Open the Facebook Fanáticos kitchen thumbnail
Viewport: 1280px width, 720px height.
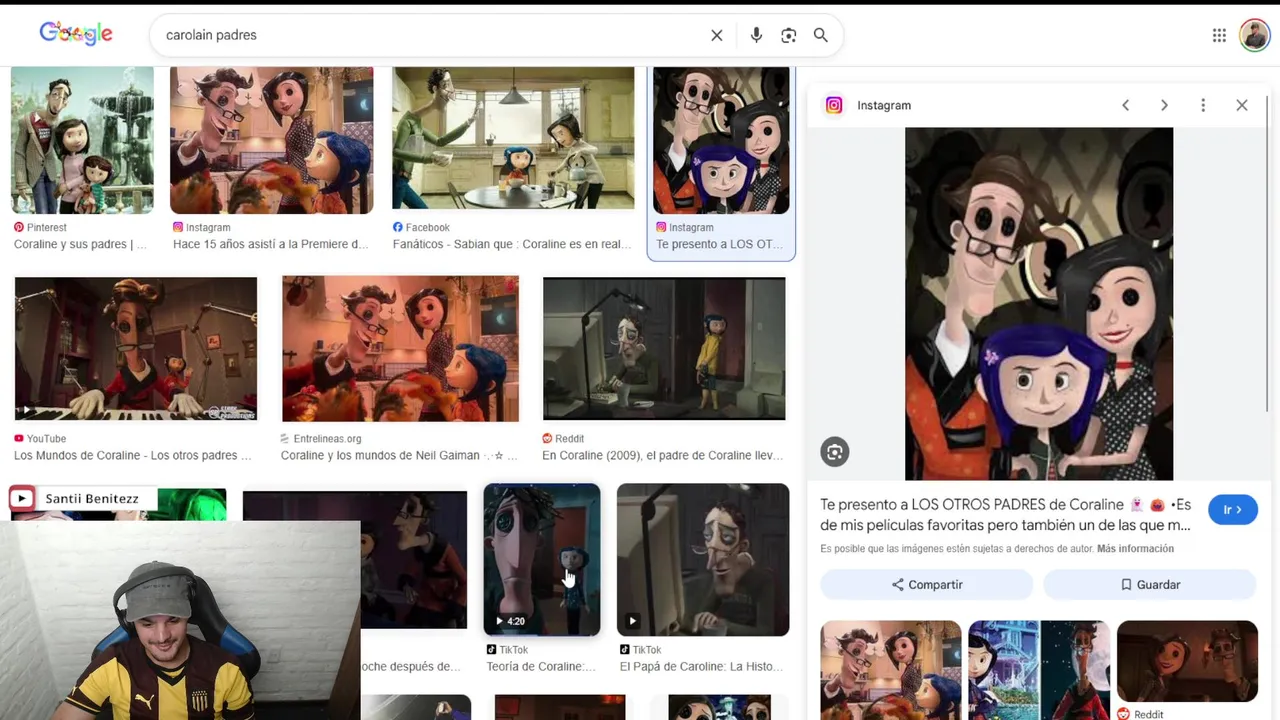tap(513, 138)
